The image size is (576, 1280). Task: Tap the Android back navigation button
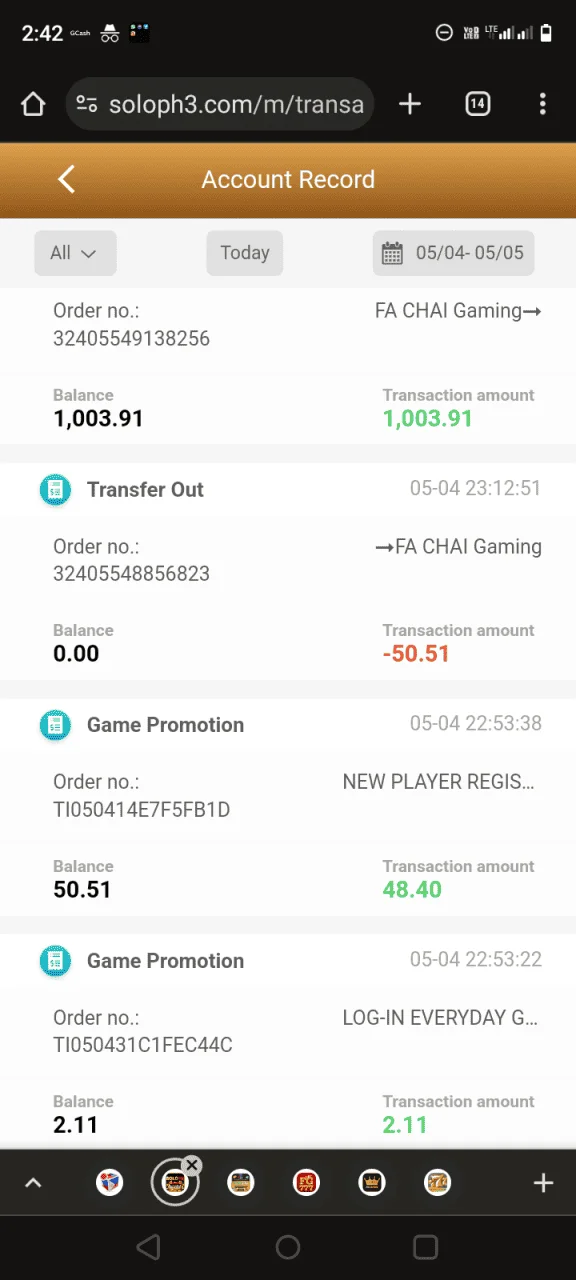click(x=148, y=1247)
